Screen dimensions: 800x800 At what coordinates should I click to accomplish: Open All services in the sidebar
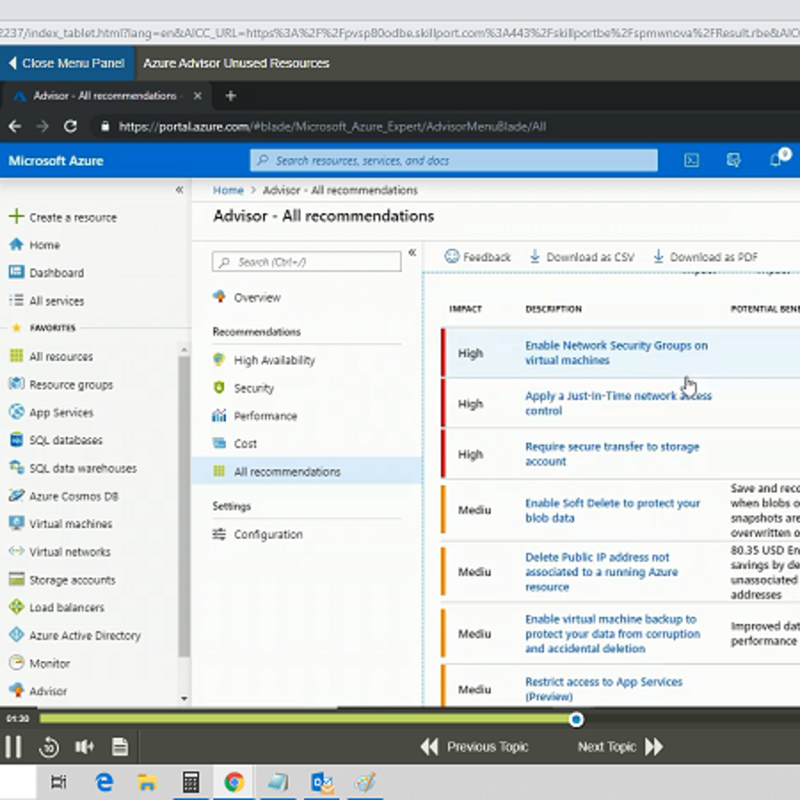point(46,301)
